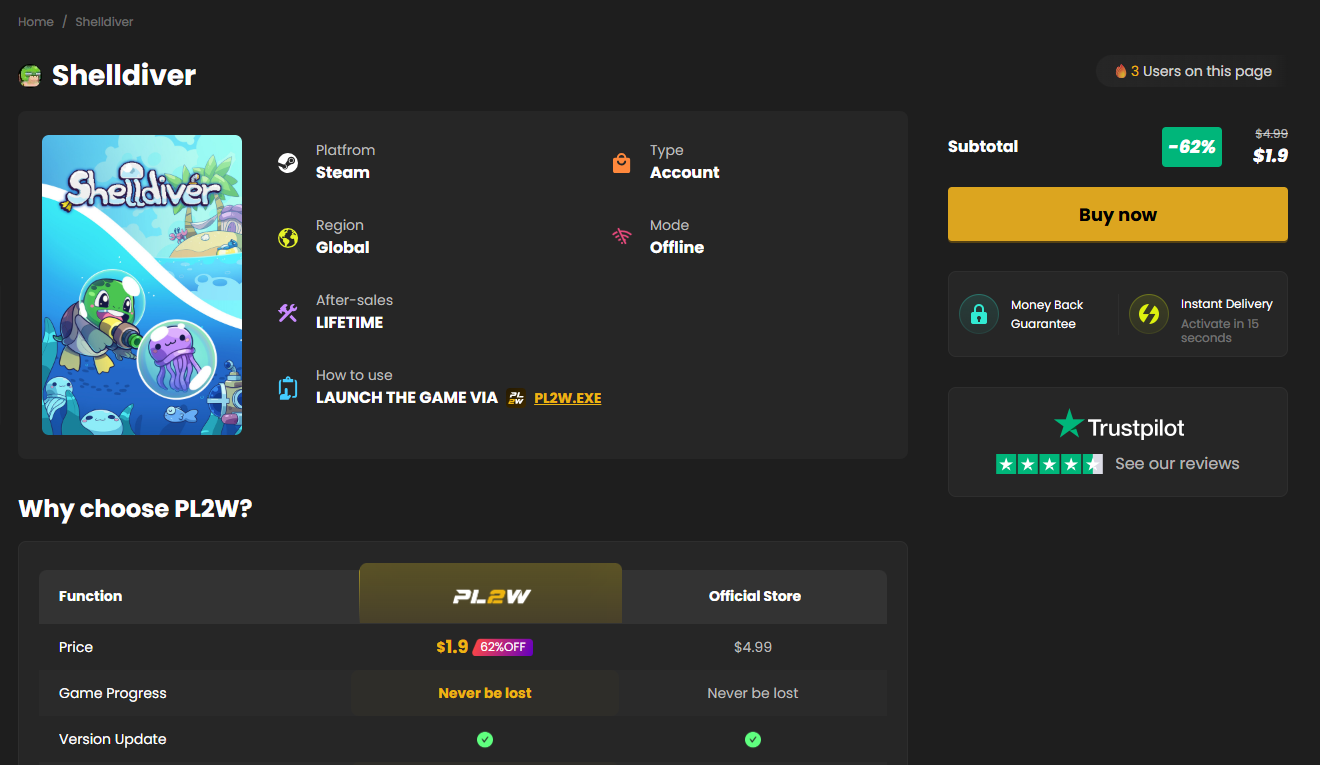Click the 3 Users on this page text
This screenshot has width=1320, height=765.
click(x=1201, y=71)
